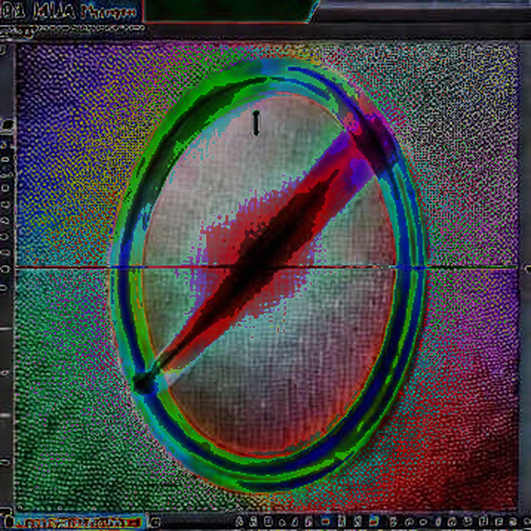Click the menu text row below the title
Viewport: 531px width, 531px height.
[x=72, y=30]
